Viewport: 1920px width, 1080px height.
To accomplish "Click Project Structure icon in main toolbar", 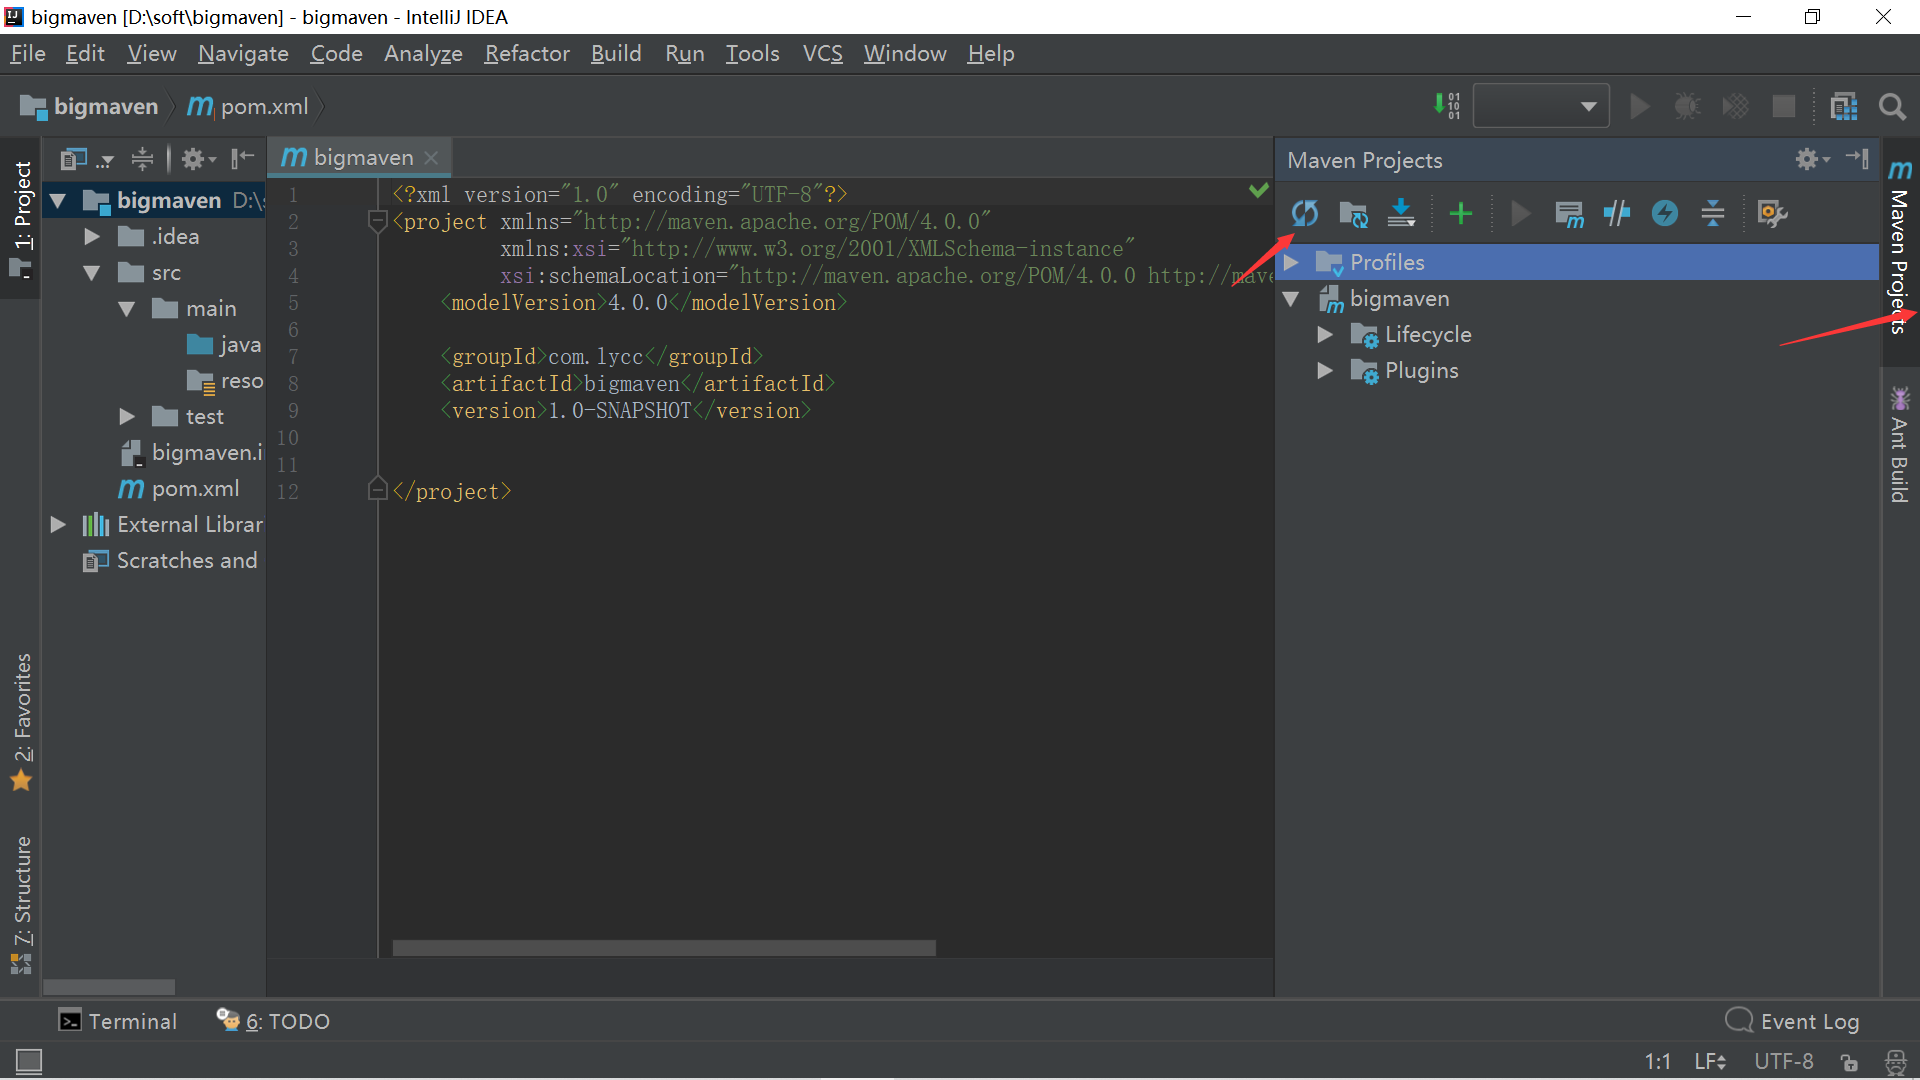I will 1843,106.
